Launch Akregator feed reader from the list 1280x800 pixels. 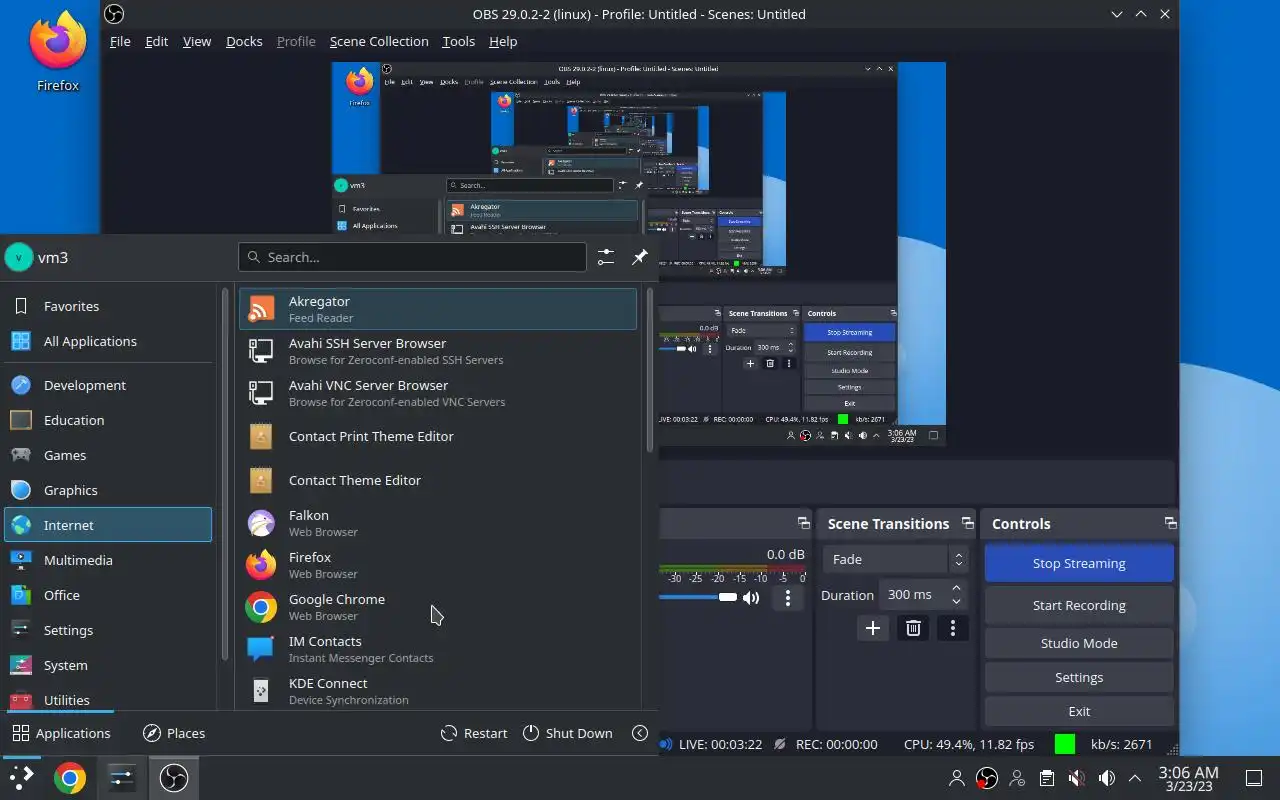(438, 309)
